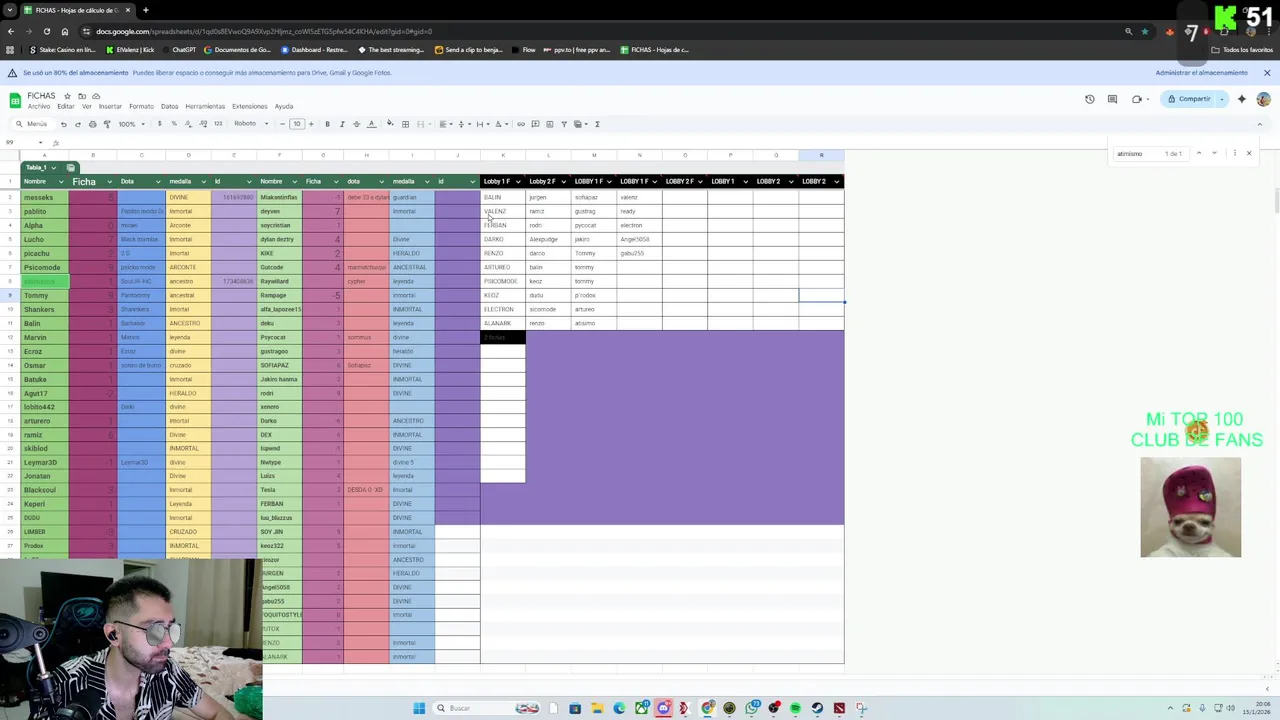This screenshot has height=720, width=1280.
Task: Click the Gemini sparkle icon
Action: coord(1242,99)
